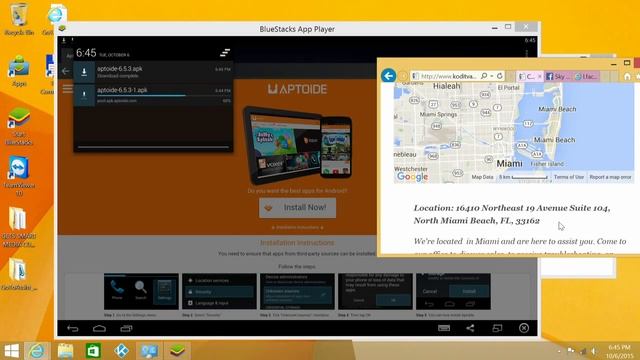This screenshot has width=640, height=360.
Task: Tap the clear-all notifications icon
Action: (225, 53)
